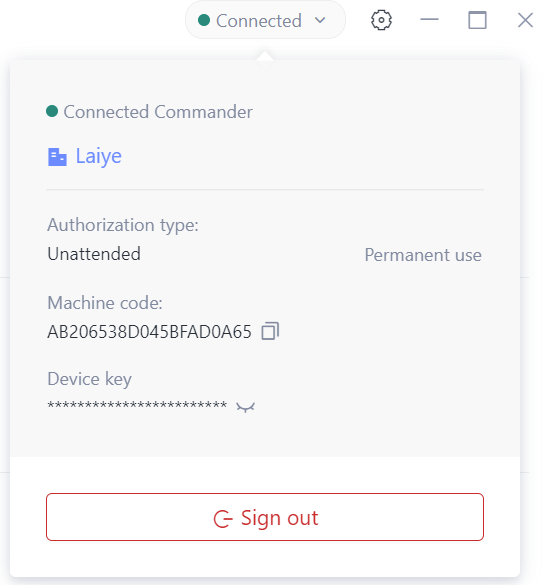Reveal the hidden device key

point(246,407)
